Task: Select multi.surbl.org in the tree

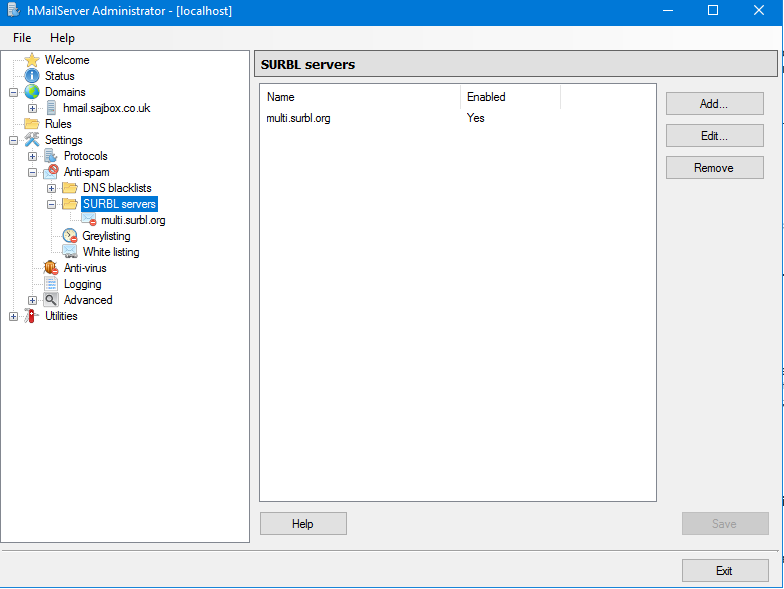Action: [133, 220]
